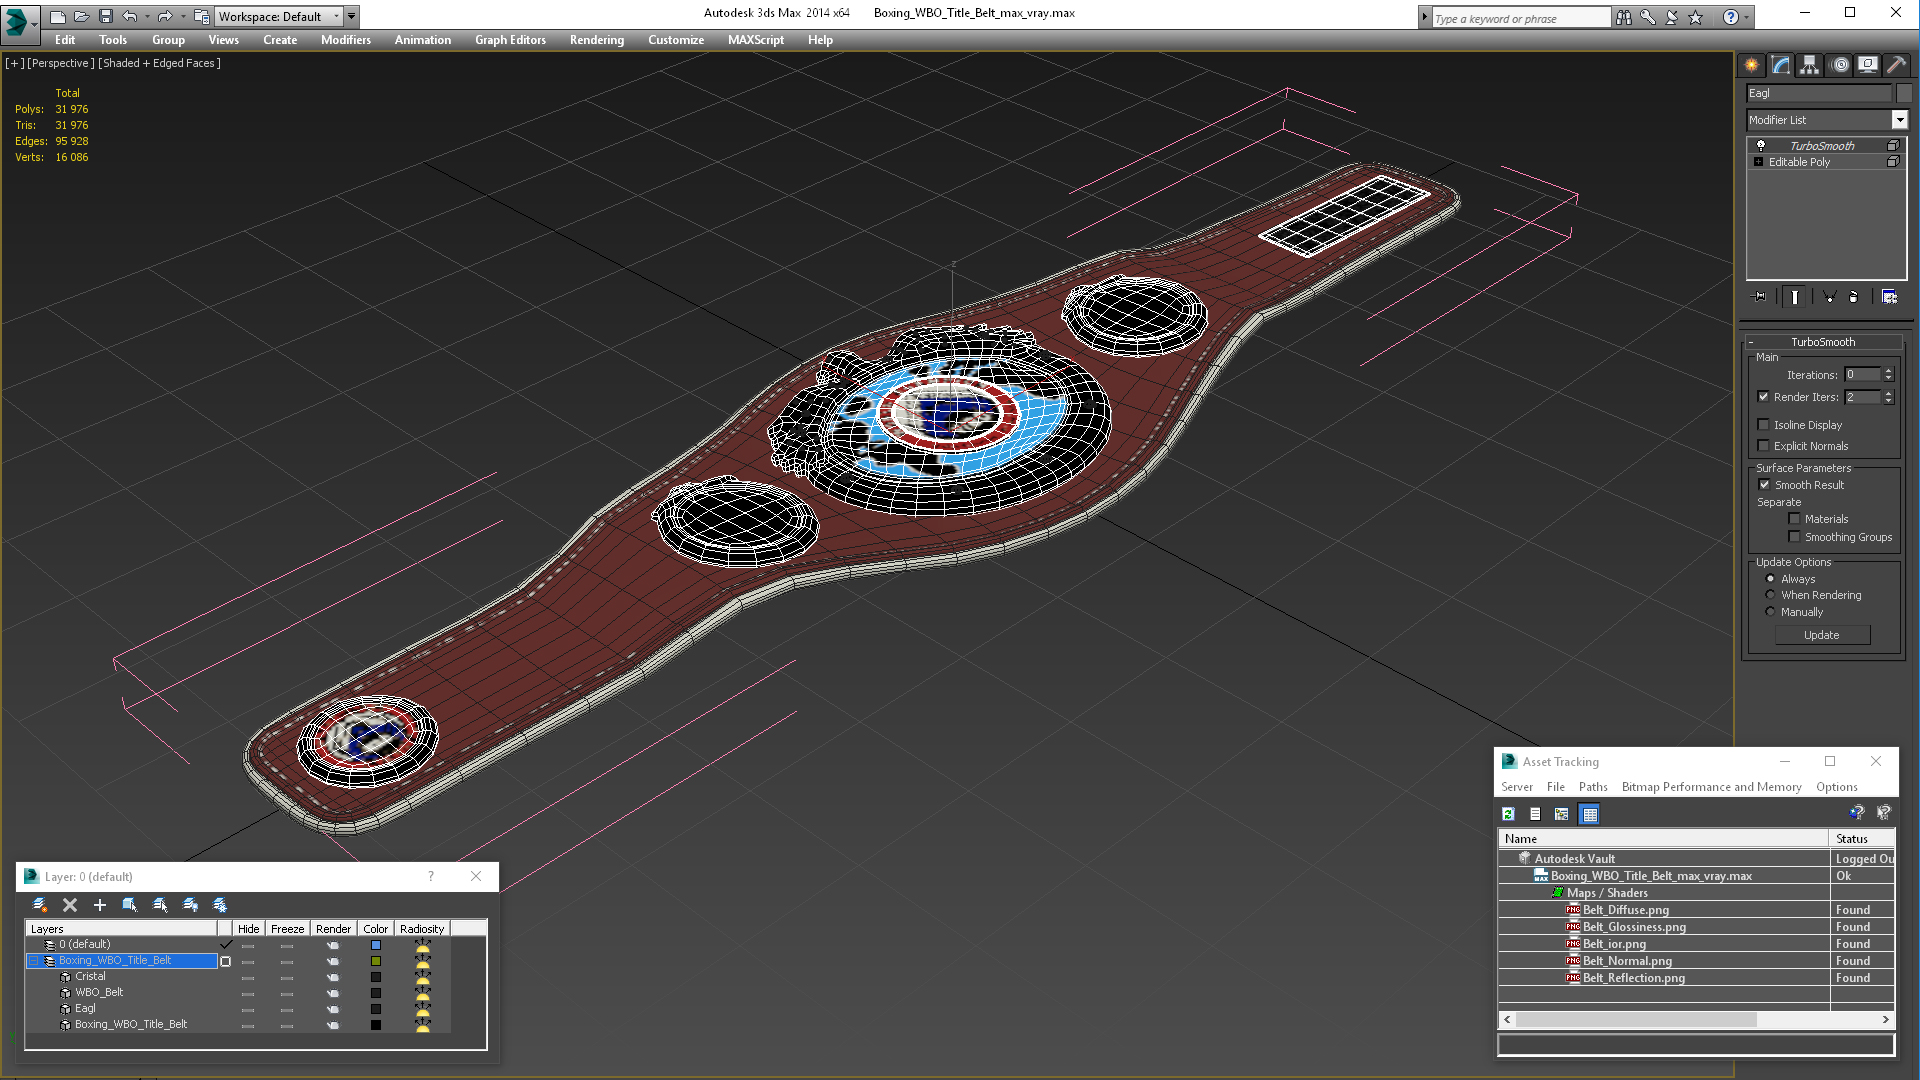The image size is (1920, 1080).
Task: Click the Update button
Action: coord(1822,635)
